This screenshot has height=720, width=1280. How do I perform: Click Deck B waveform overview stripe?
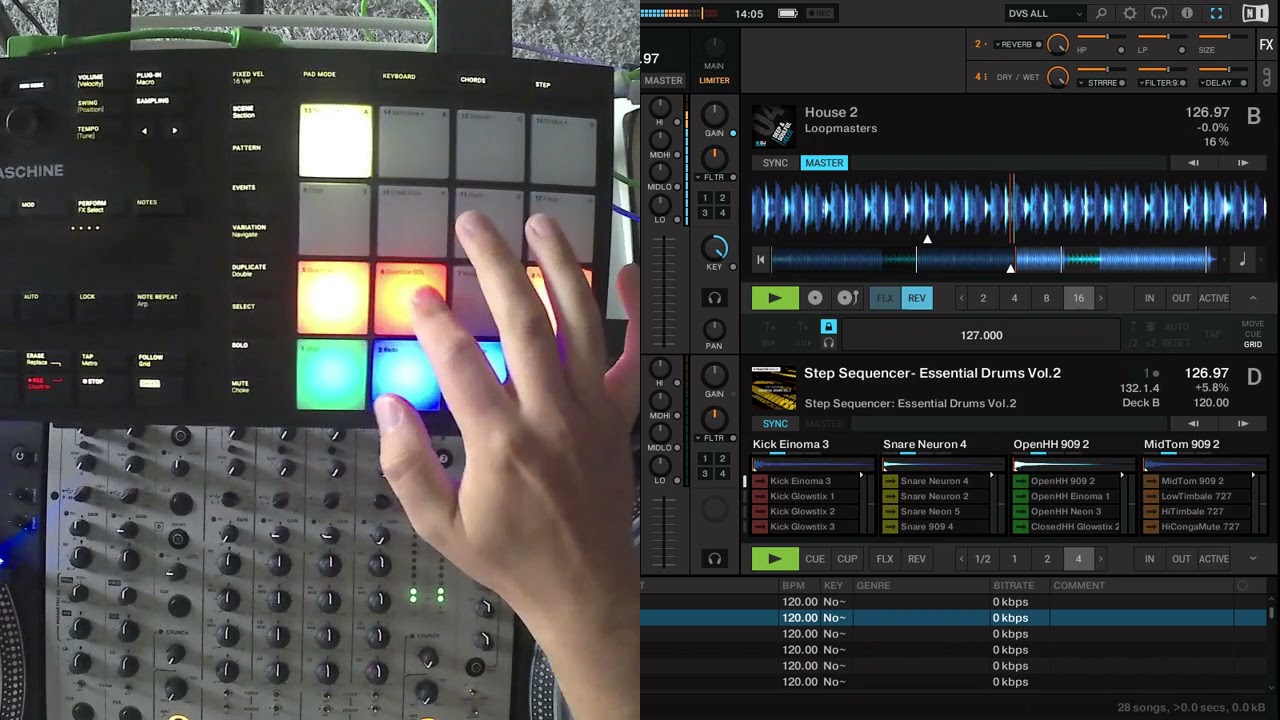coord(993,260)
